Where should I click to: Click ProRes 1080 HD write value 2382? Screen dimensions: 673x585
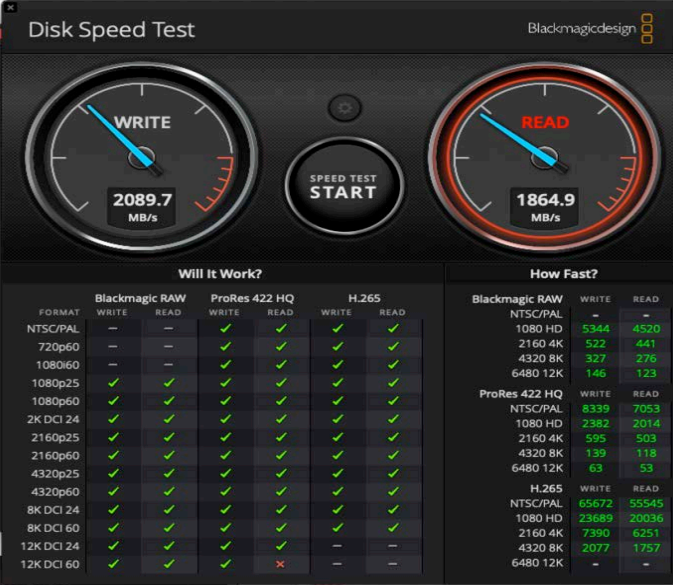click(x=596, y=424)
